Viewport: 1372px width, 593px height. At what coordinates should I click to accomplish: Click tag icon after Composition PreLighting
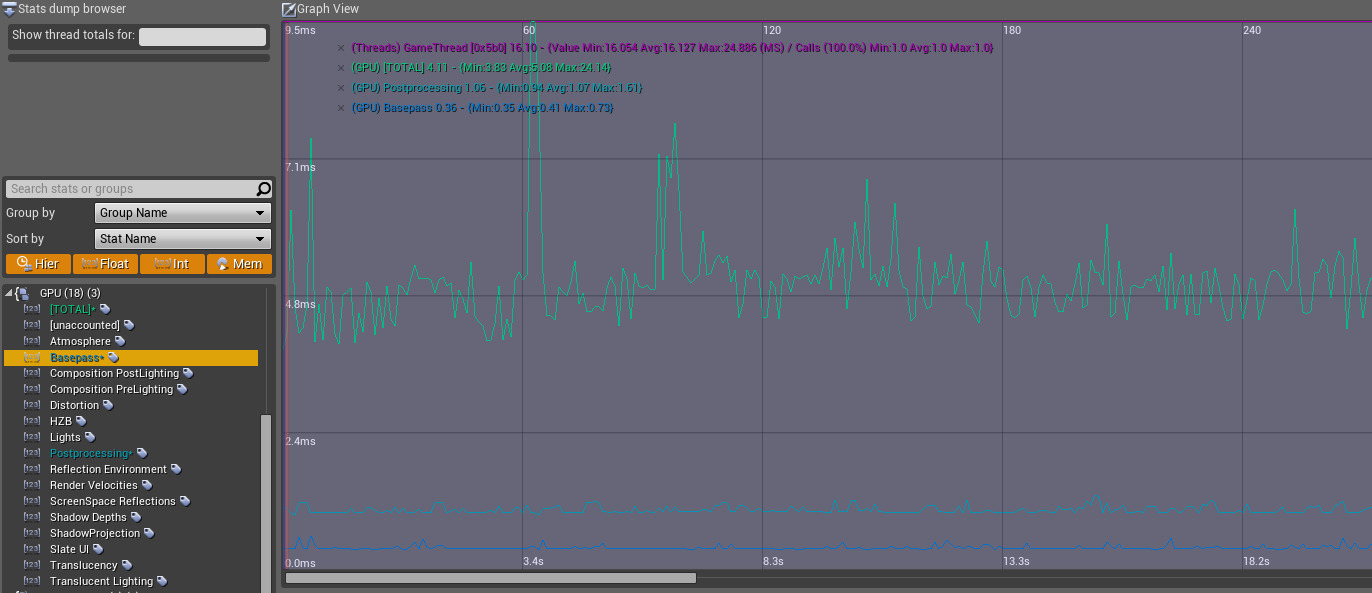tap(182, 389)
